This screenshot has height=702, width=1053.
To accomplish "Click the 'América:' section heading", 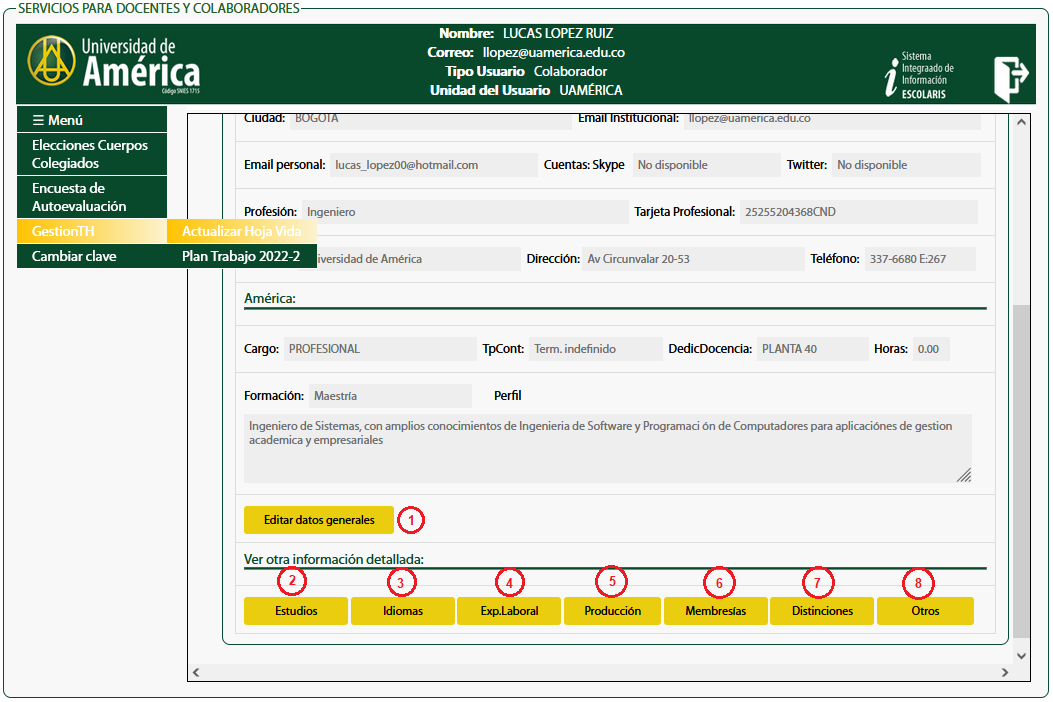I will pos(270,298).
